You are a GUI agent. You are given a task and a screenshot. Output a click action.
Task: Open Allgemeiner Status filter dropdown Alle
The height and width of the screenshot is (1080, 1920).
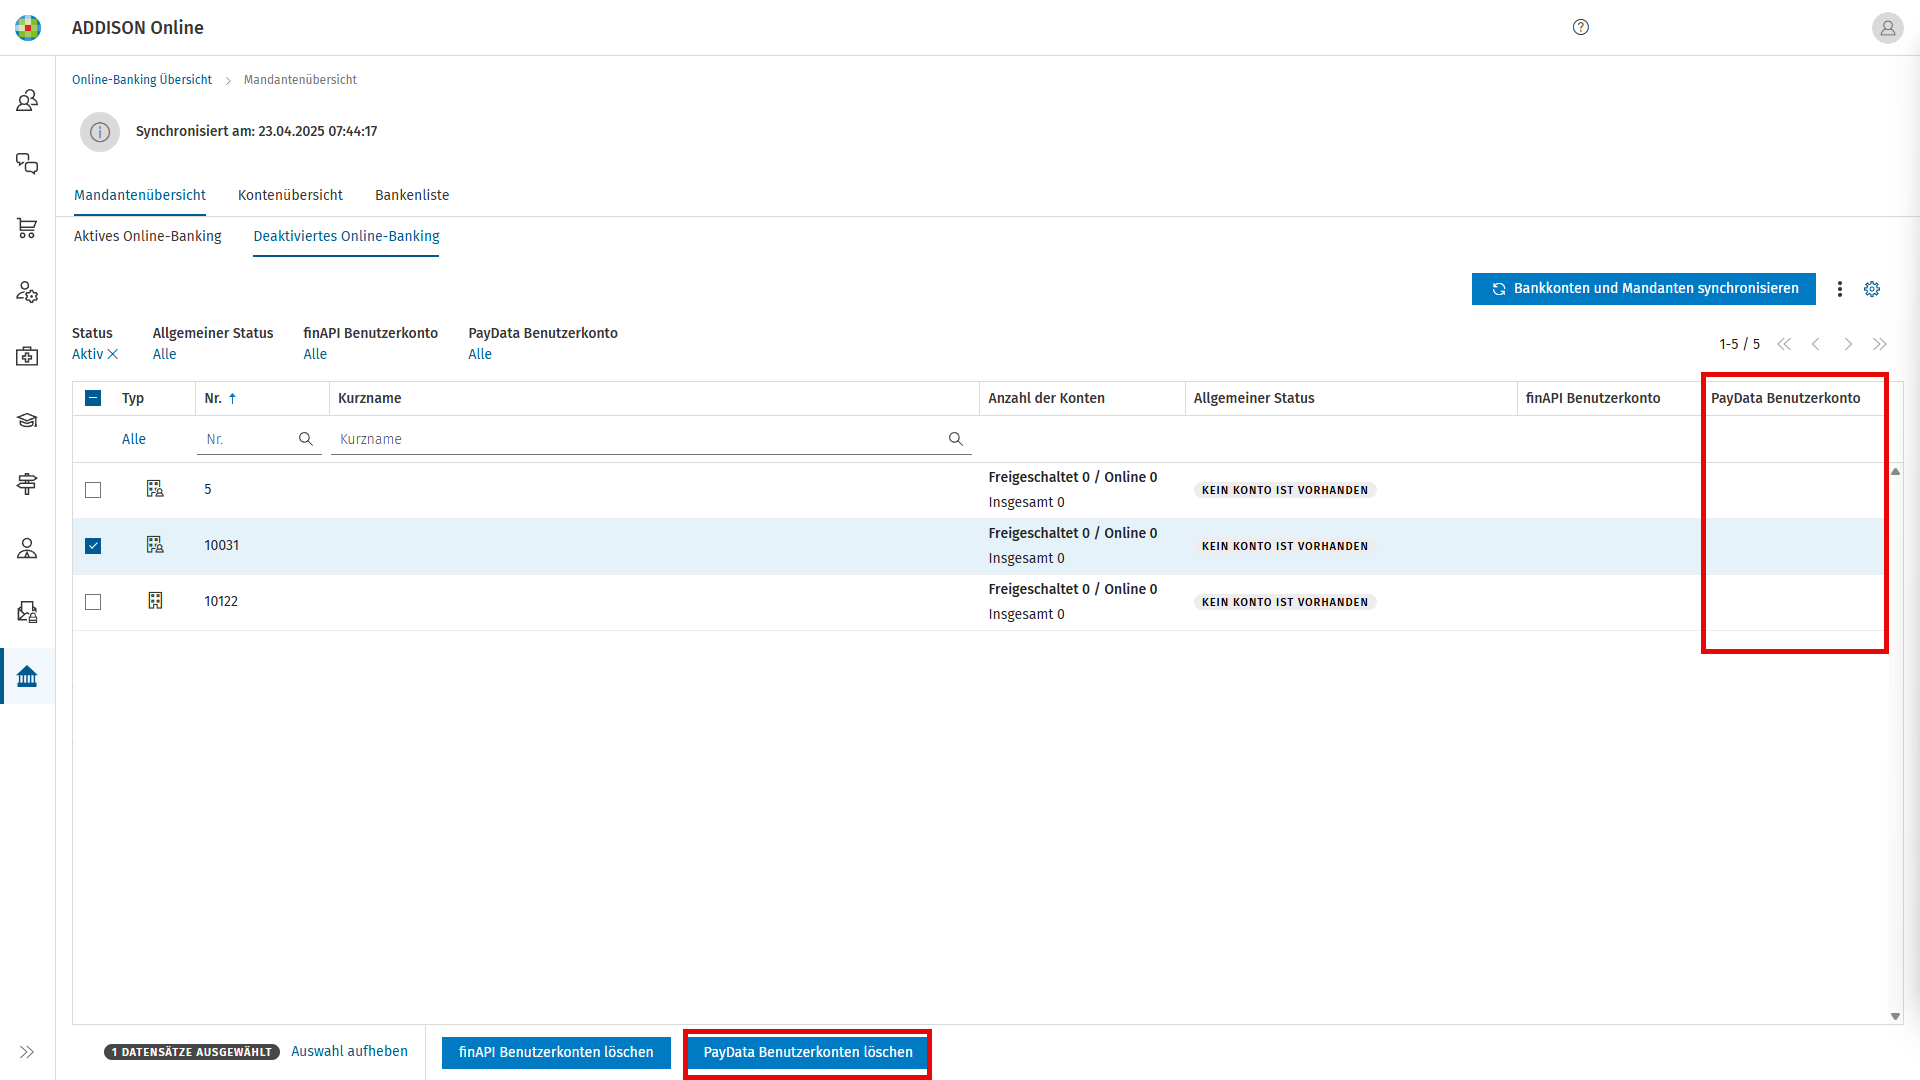coord(165,354)
